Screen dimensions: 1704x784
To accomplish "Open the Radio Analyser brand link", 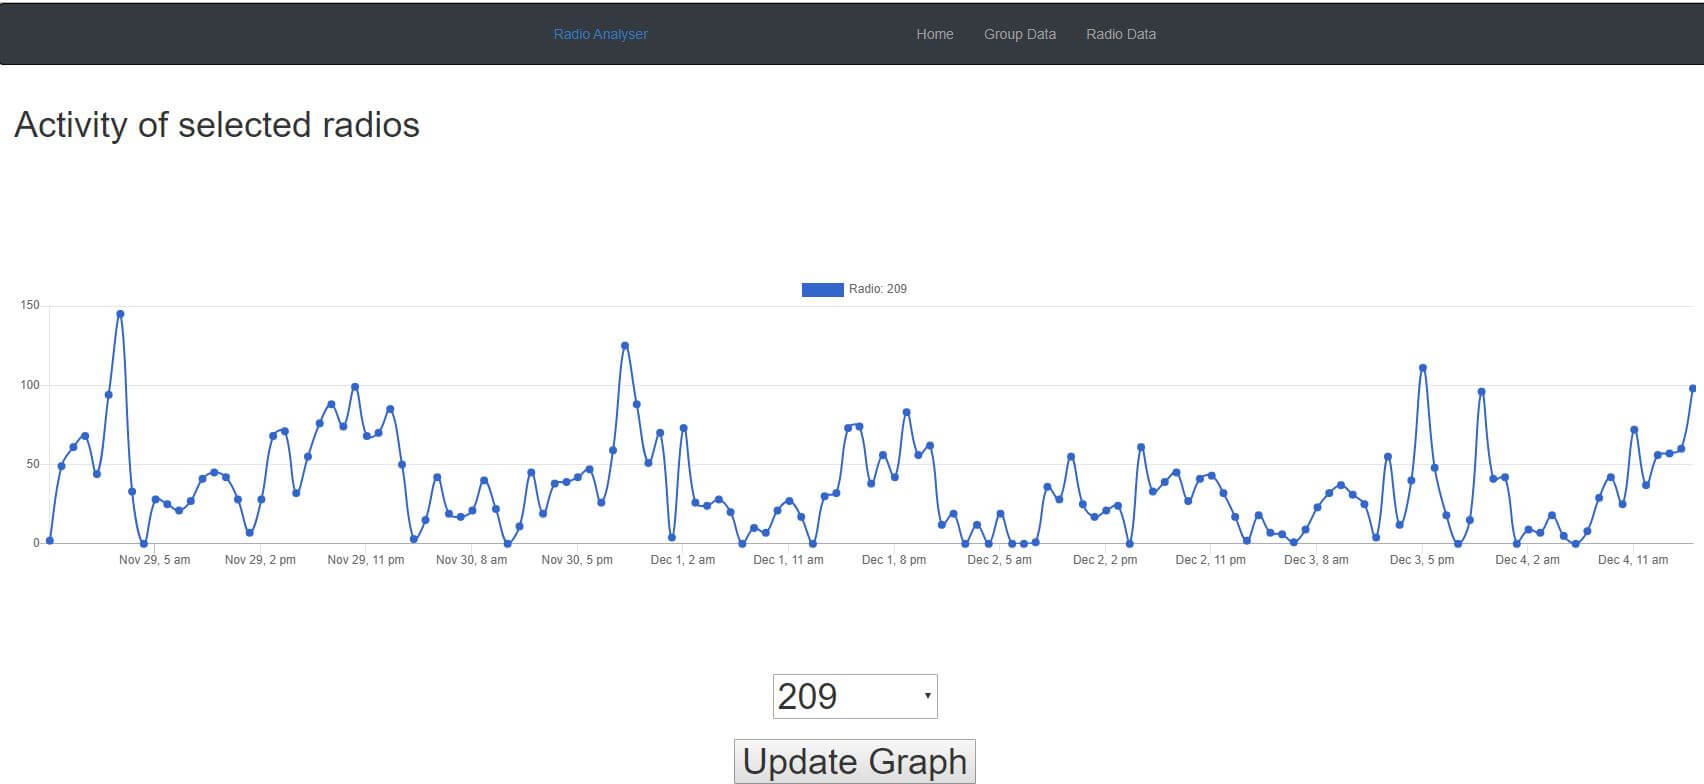I will tap(600, 34).
